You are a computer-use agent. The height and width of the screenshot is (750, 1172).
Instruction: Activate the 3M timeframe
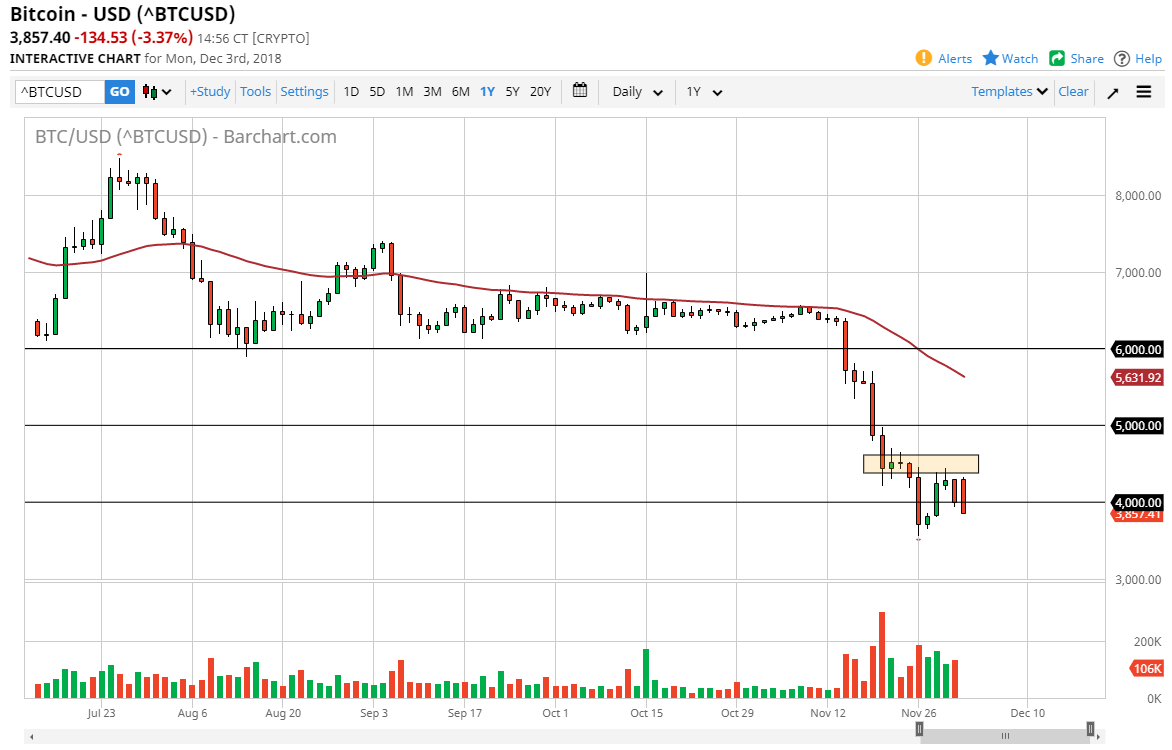tap(432, 91)
